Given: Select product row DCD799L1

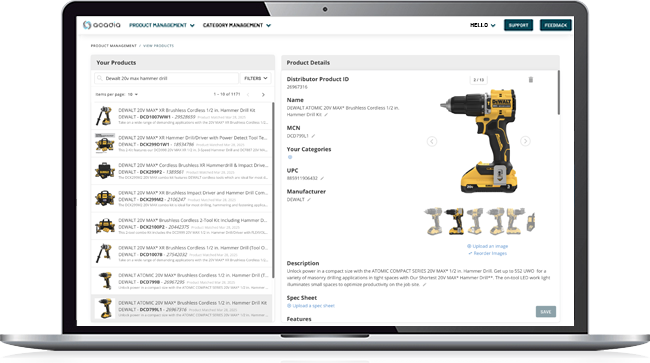Looking at the screenshot, I should (182, 308).
